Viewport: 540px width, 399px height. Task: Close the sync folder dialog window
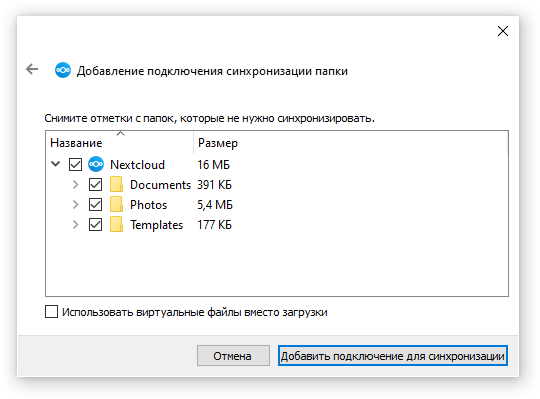(x=503, y=31)
